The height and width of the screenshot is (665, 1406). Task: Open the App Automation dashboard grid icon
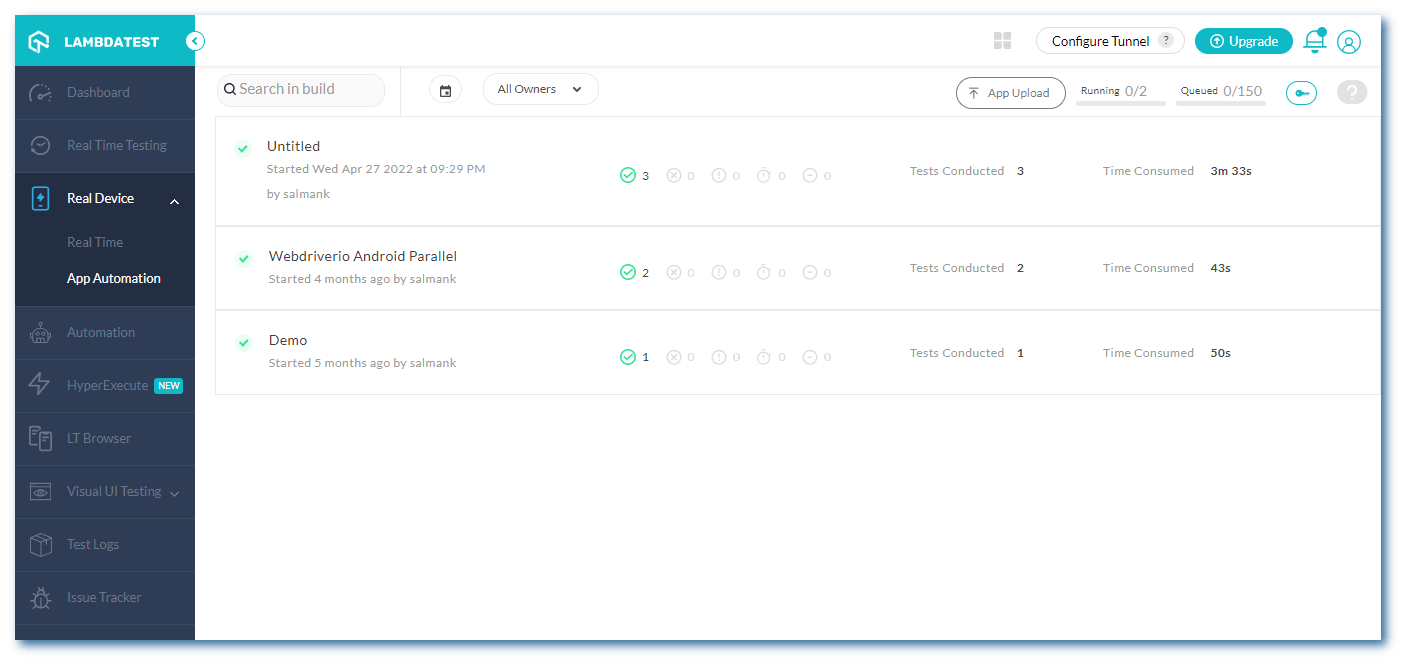click(x=1002, y=40)
